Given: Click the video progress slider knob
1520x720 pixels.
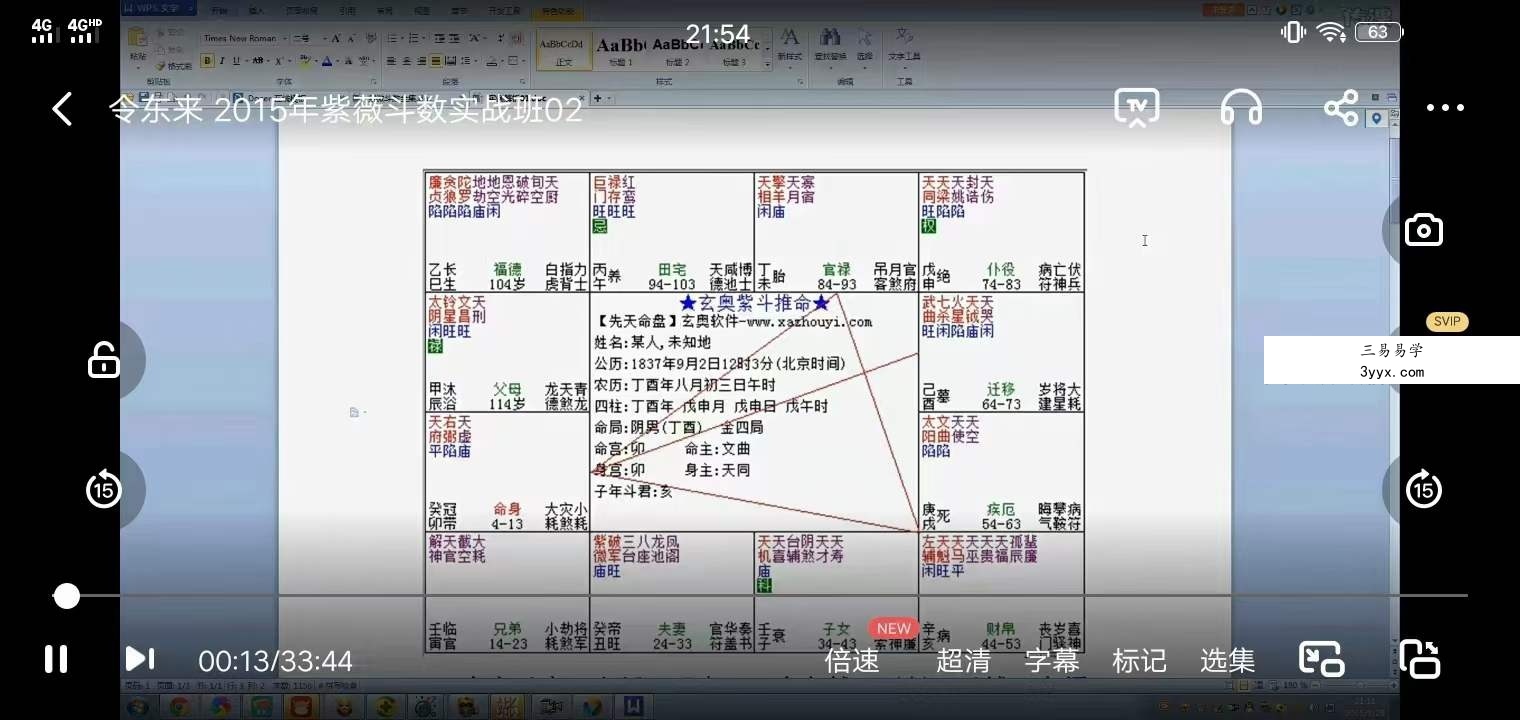Looking at the screenshot, I should click(66, 596).
